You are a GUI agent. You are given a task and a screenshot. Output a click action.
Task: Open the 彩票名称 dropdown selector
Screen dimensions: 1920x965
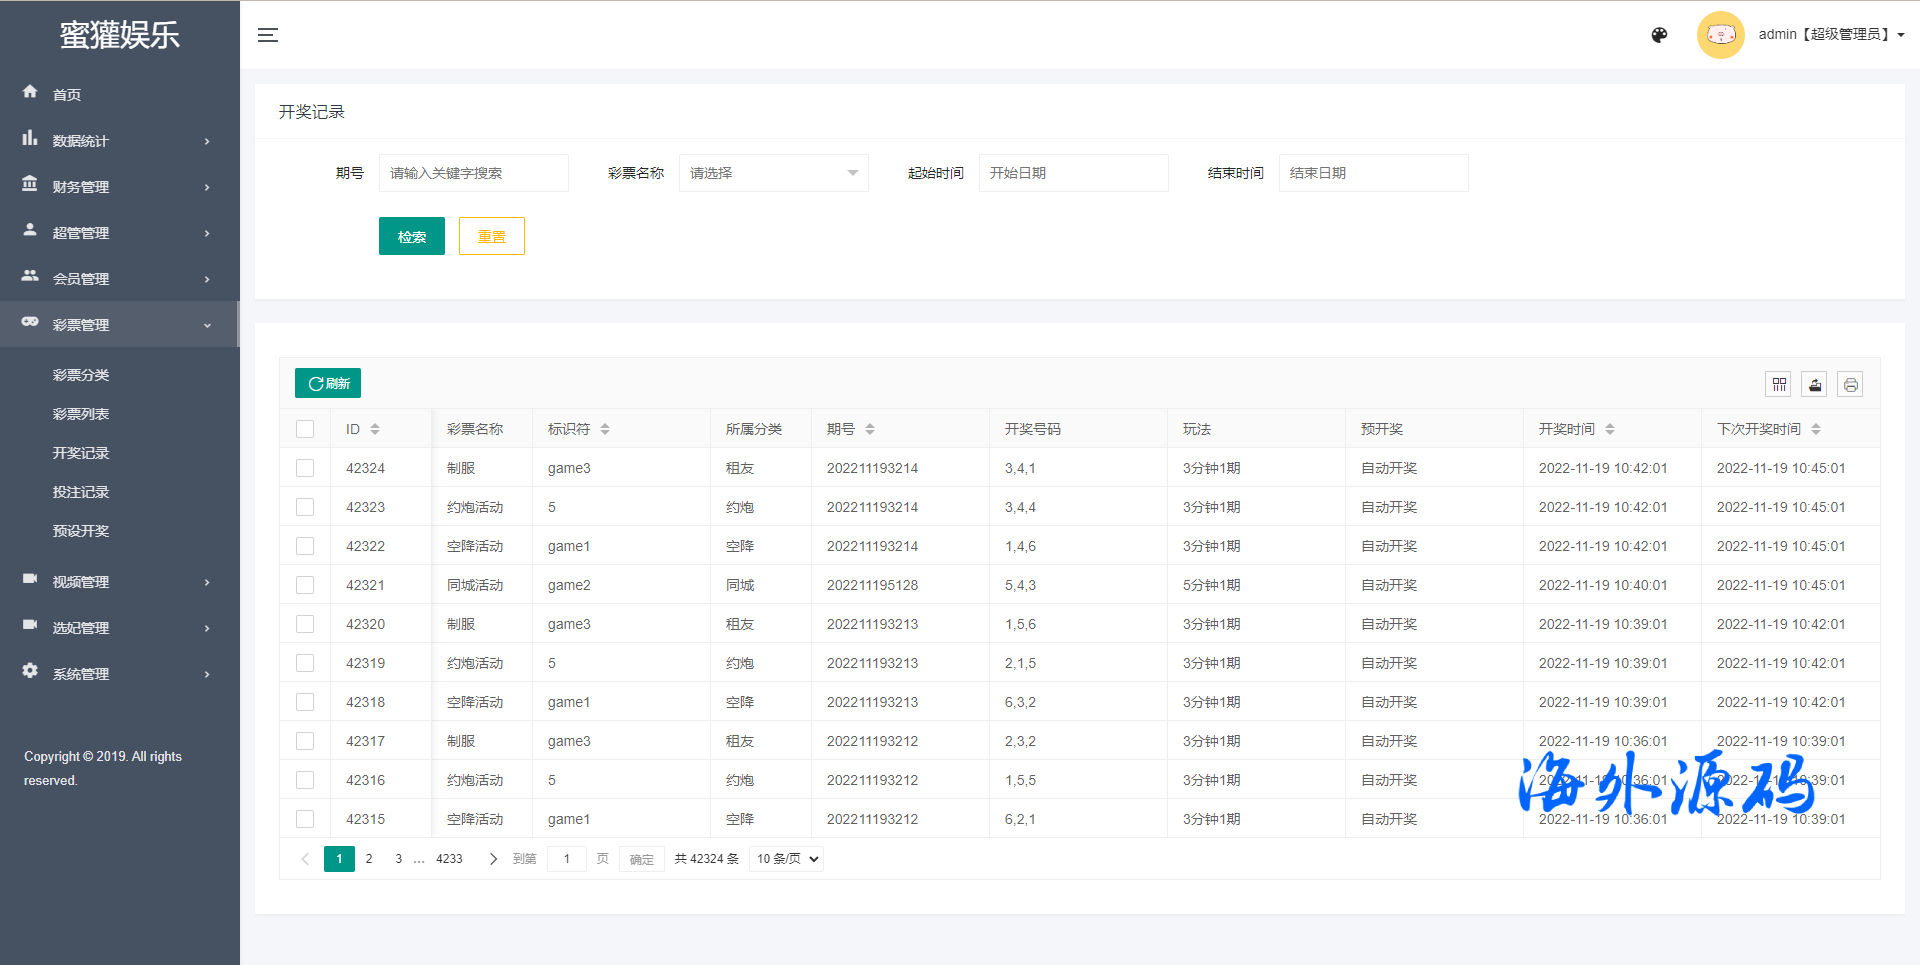[773, 173]
